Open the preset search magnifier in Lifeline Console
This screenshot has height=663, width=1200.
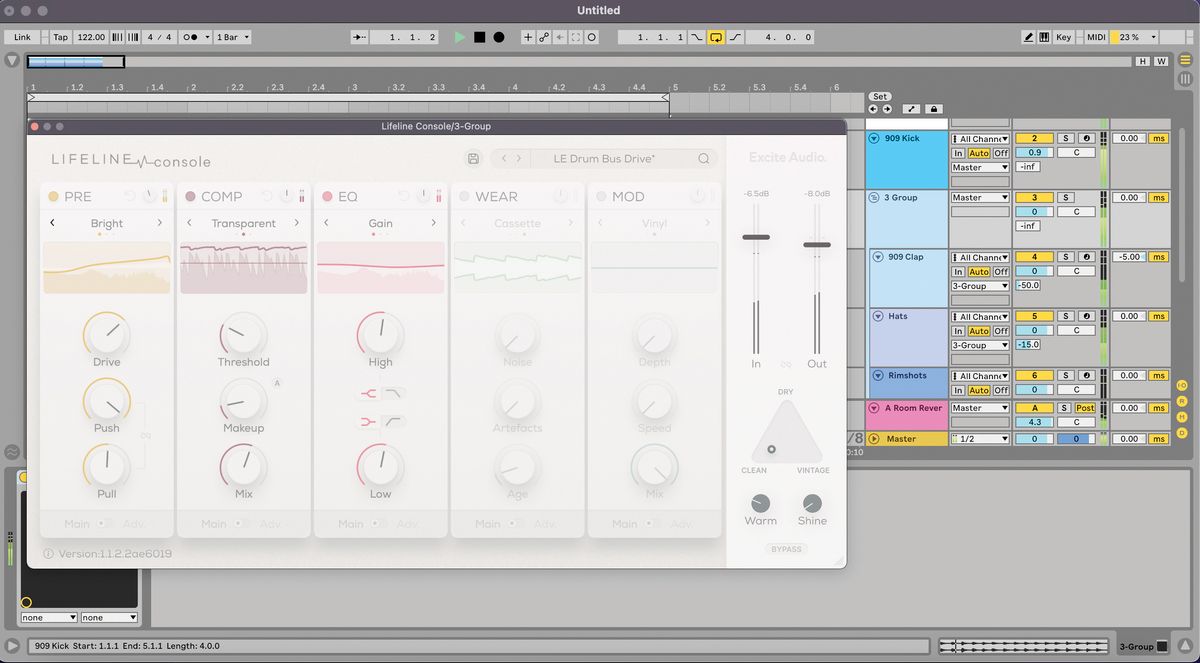(x=703, y=159)
